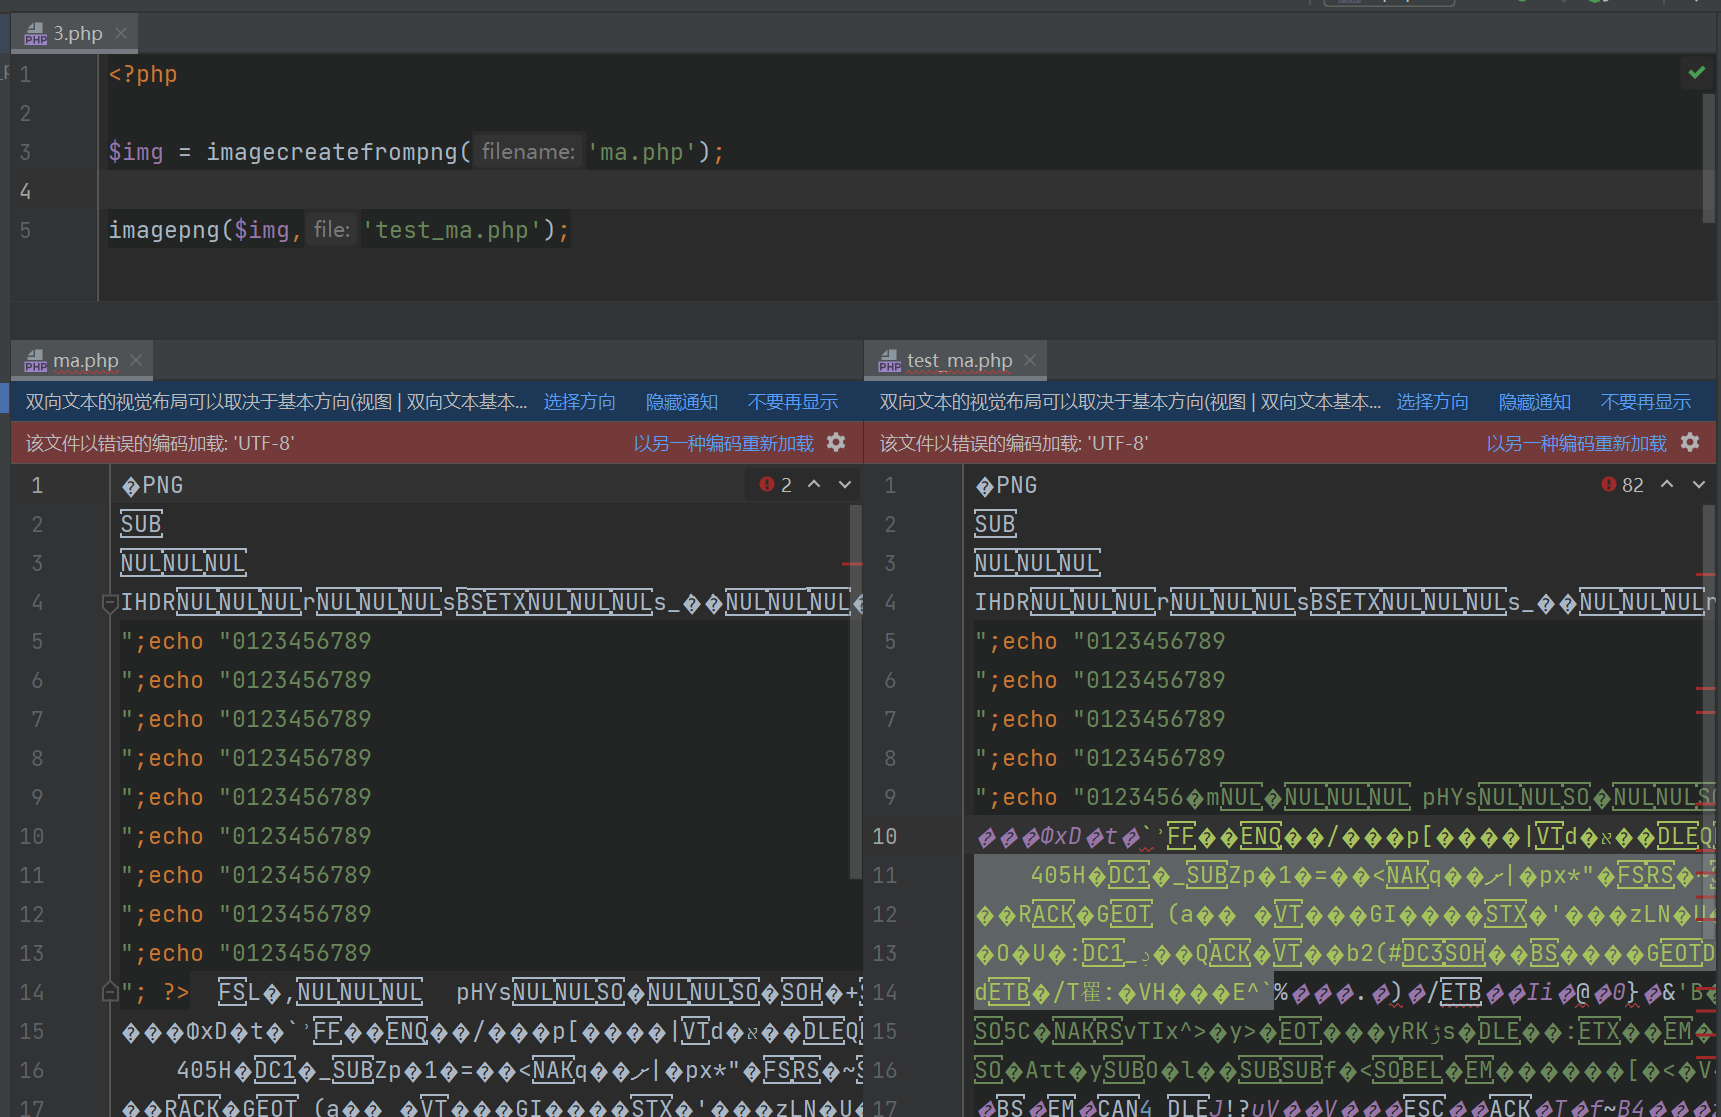Switch to the 3.php editor tab
This screenshot has width=1721, height=1117.
tap(74, 34)
